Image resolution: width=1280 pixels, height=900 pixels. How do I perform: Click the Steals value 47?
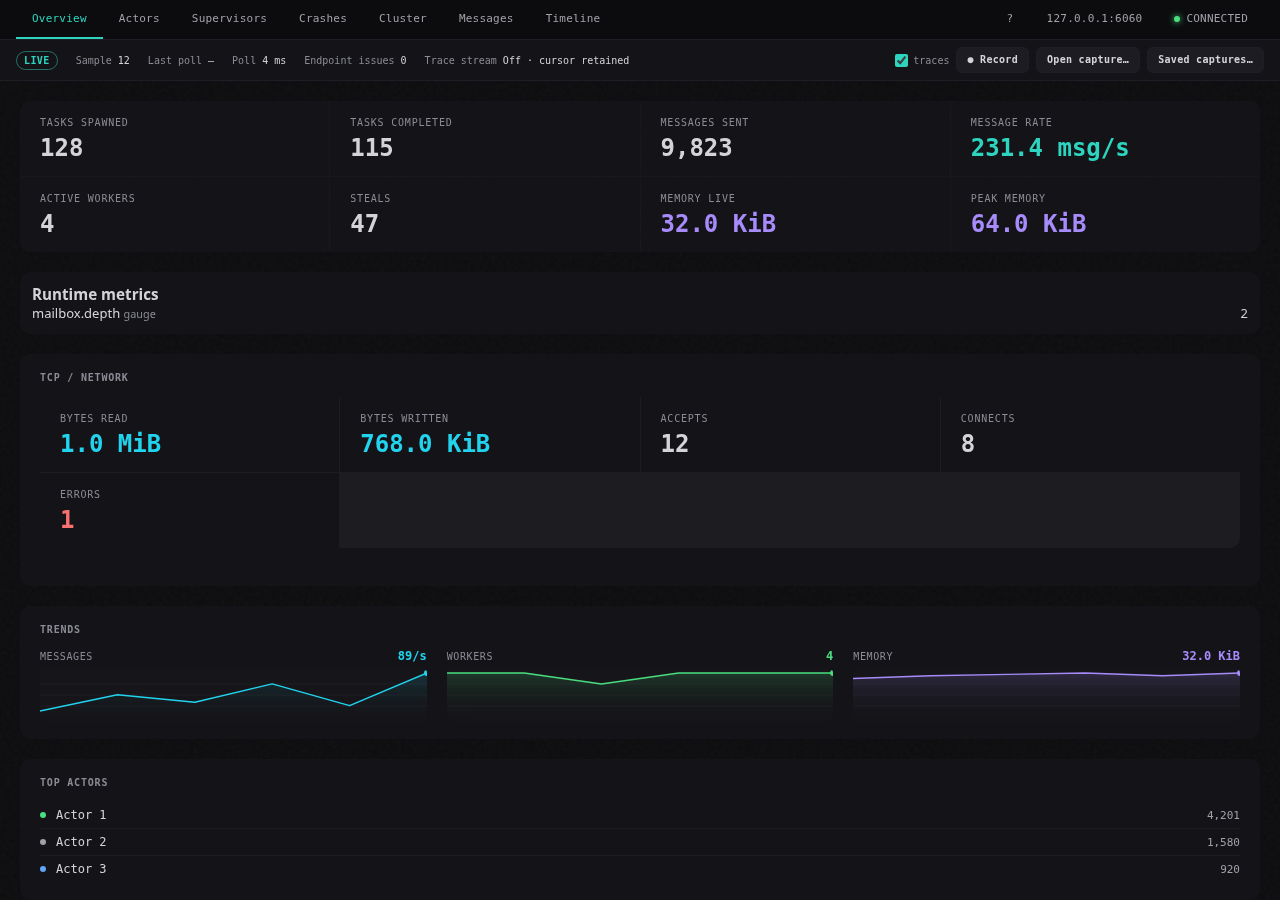coord(365,224)
